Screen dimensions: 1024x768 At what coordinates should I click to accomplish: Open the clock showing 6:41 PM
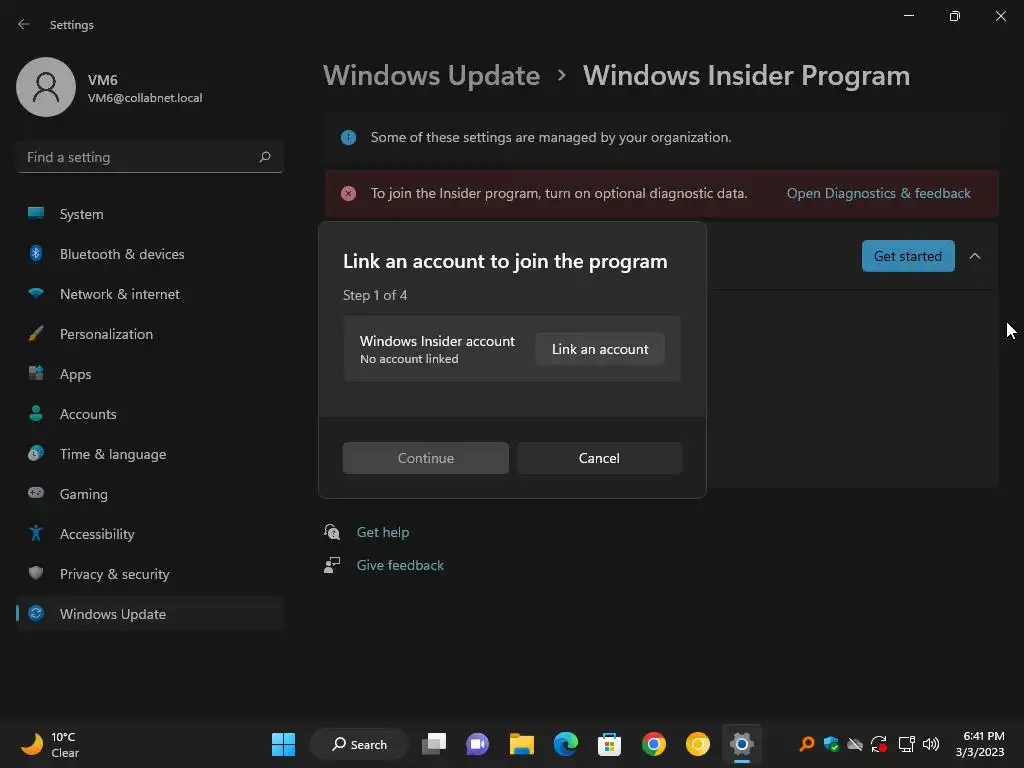[980, 744]
